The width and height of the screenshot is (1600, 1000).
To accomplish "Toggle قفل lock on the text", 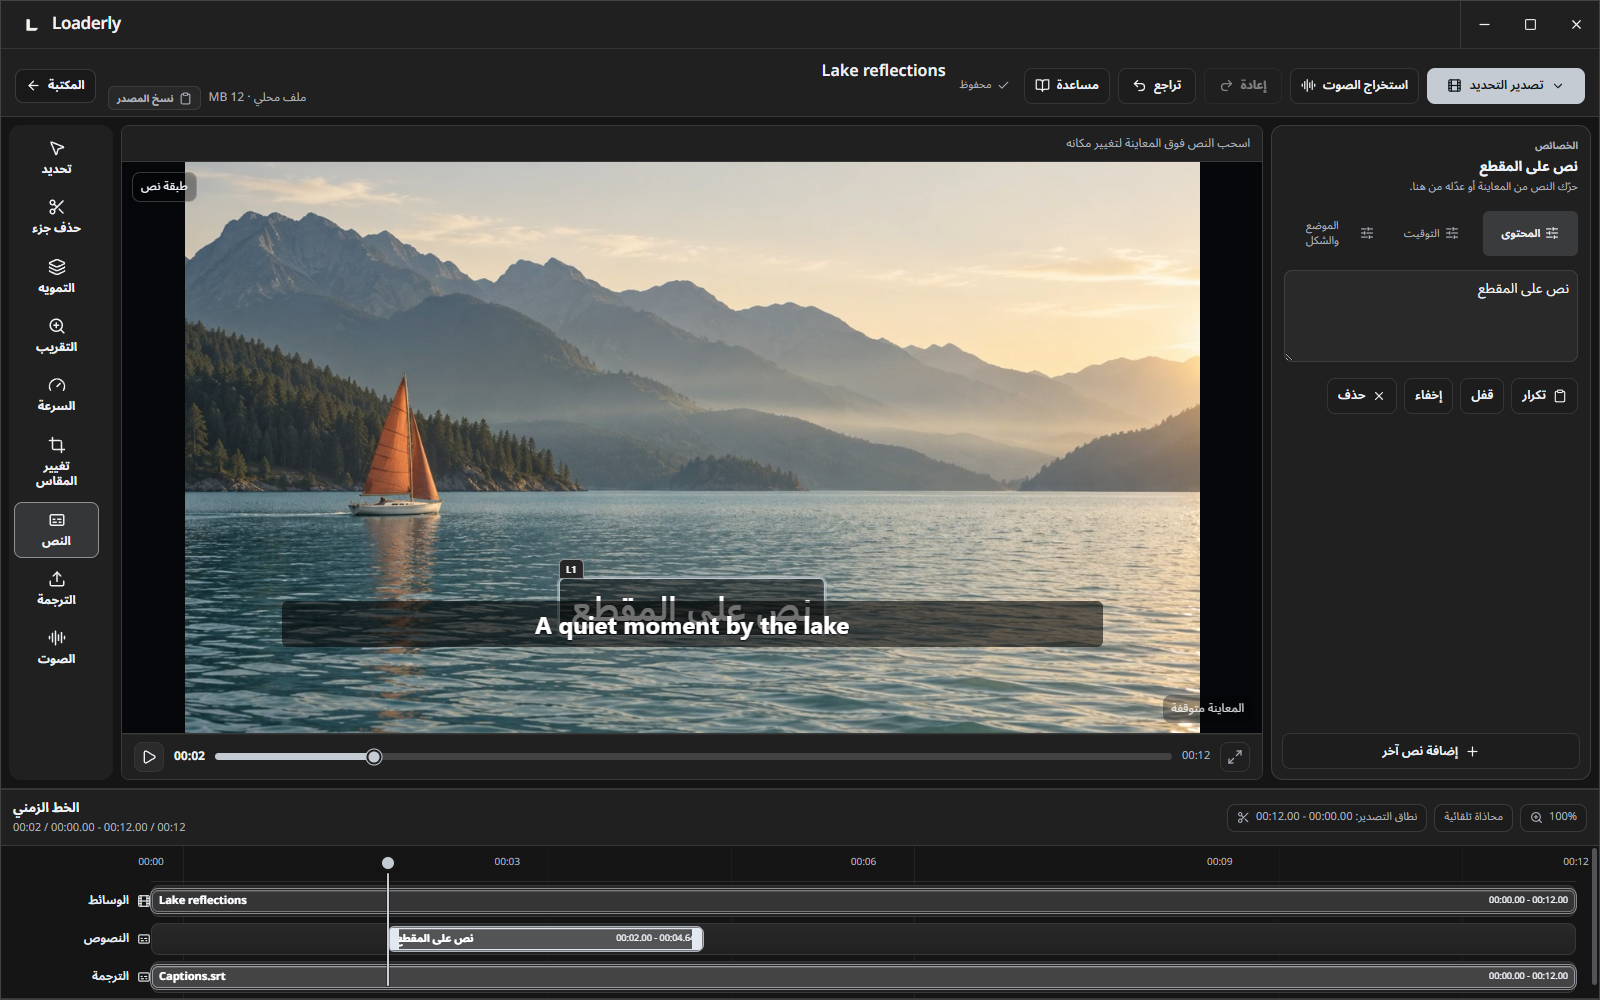I will [x=1482, y=396].
